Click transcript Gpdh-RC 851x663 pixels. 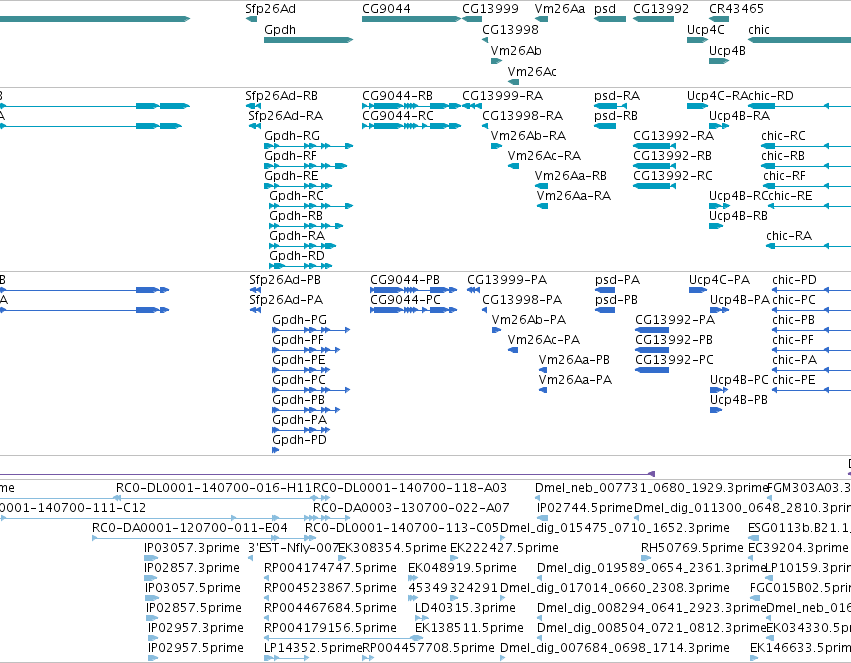point(296,196)
